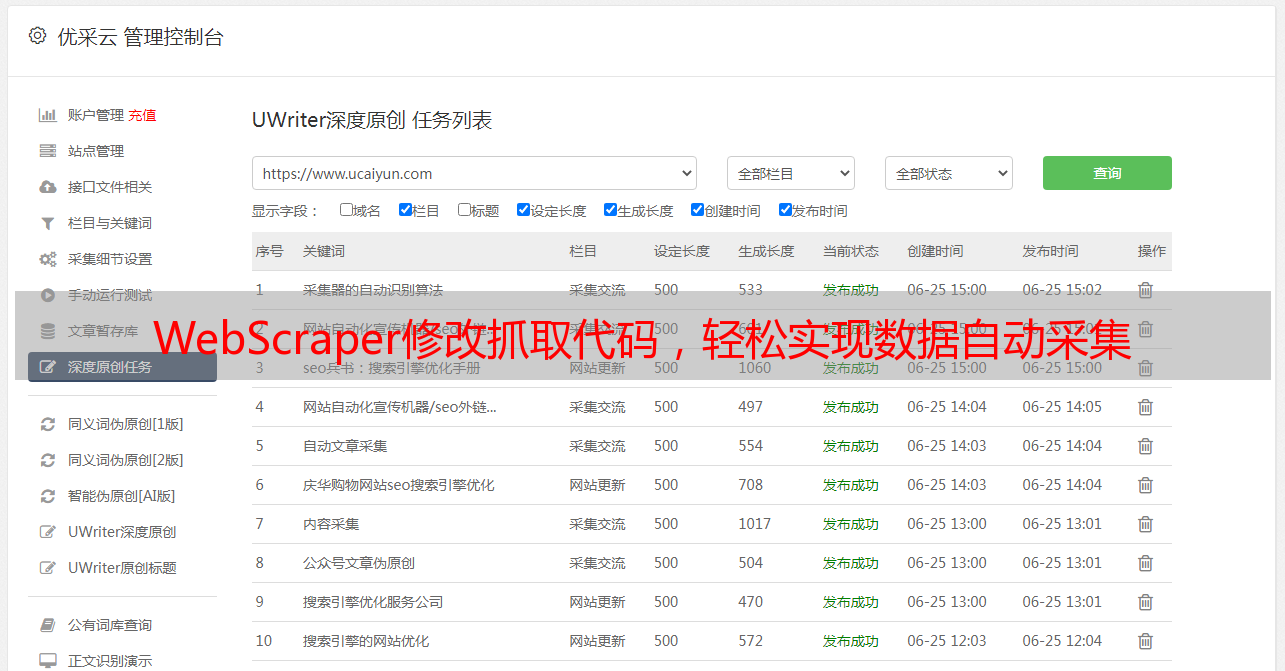Image resolution: width=1285 pixels, height=671 pixels.
Task: Toggle the 发布时间 checkbox
Action: (x=785, y=210)
